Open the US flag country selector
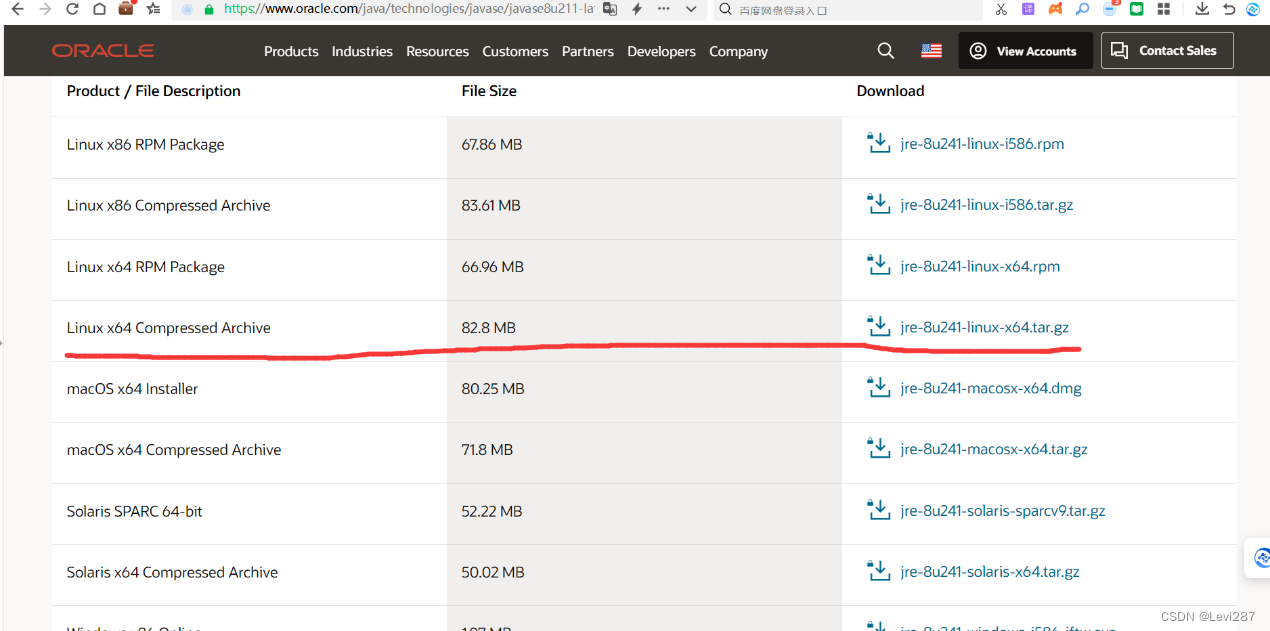The width and height of the screenshot is (1270, 631). [931, 50]
